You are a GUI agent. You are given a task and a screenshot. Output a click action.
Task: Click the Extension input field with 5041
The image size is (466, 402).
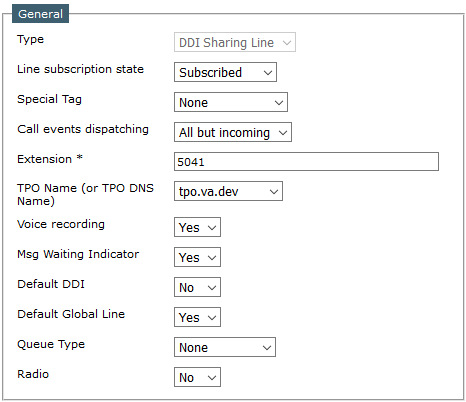coord(306,162)
